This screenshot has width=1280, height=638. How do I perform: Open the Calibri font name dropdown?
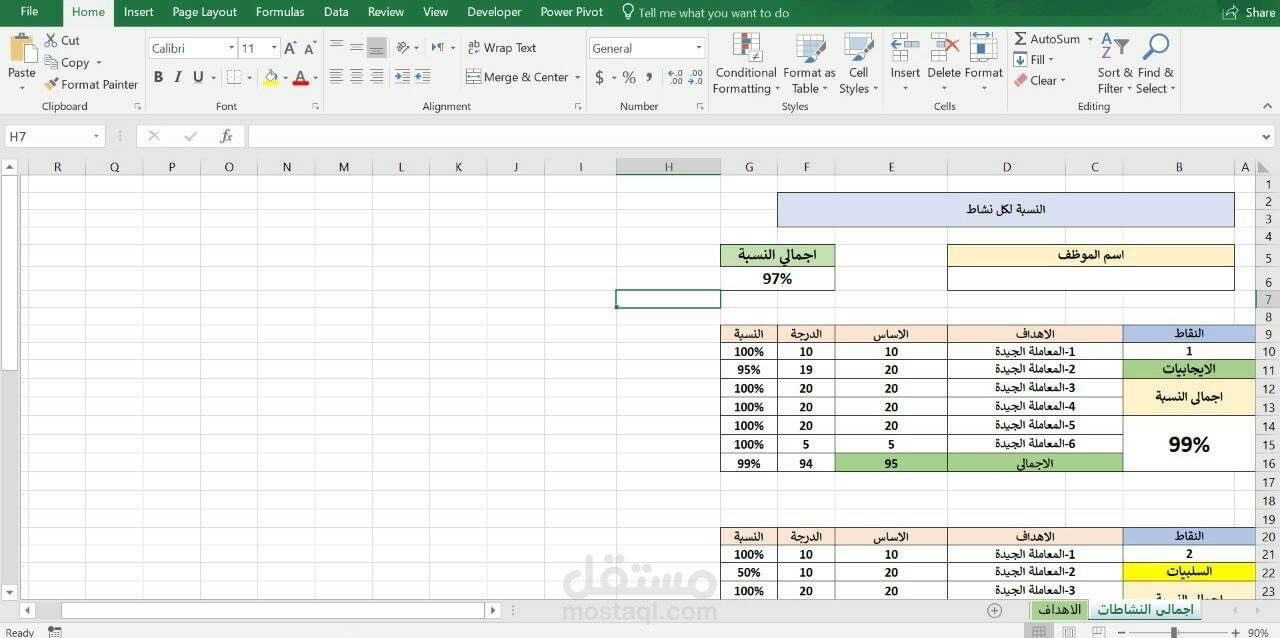pyautogui.click(x=231, y=48)
